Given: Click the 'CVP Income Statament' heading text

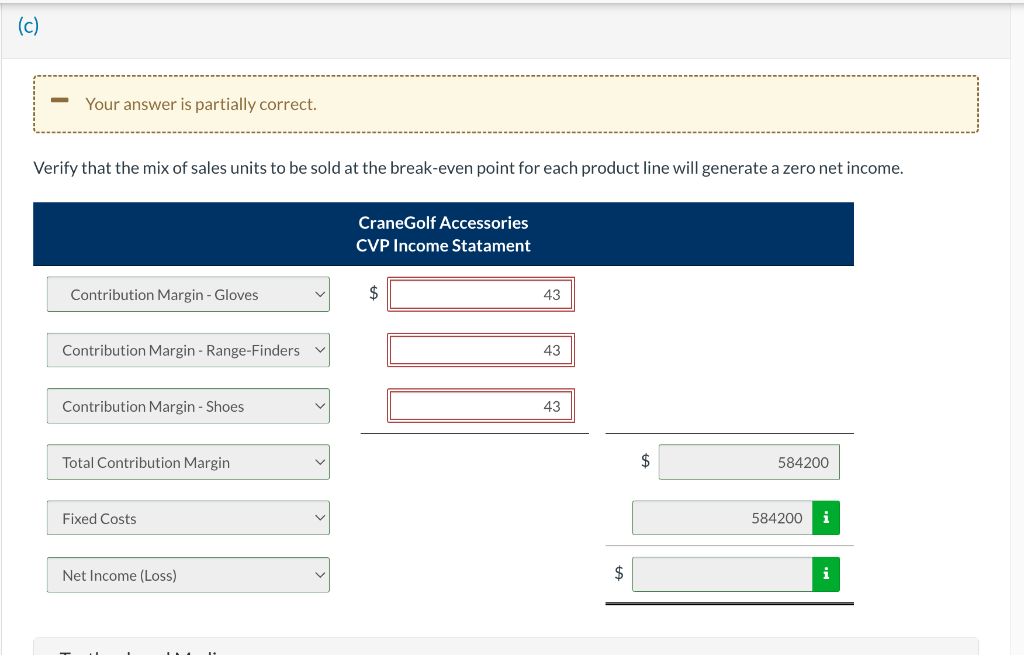Looking at the screenshot, I should tap(443, 246).
